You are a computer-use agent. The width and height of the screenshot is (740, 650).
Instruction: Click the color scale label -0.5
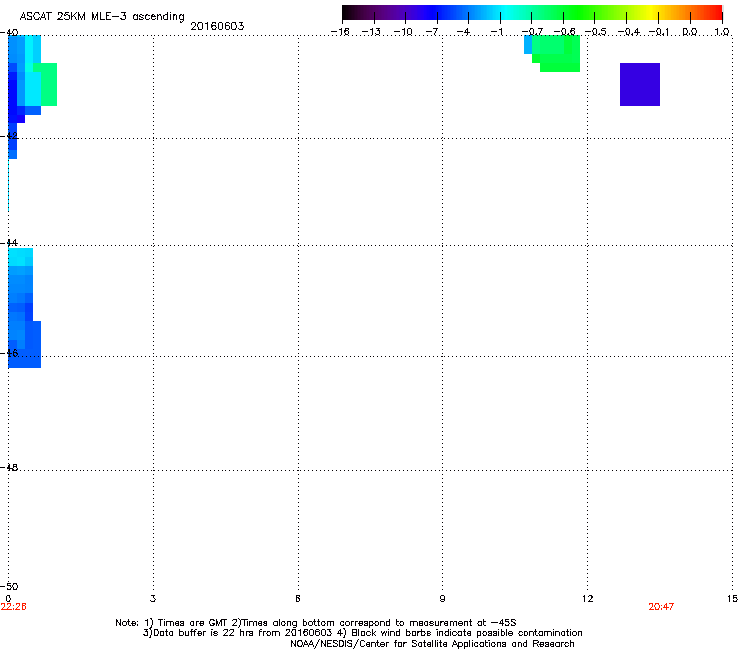pyautogui.click(x=596, y=32)
